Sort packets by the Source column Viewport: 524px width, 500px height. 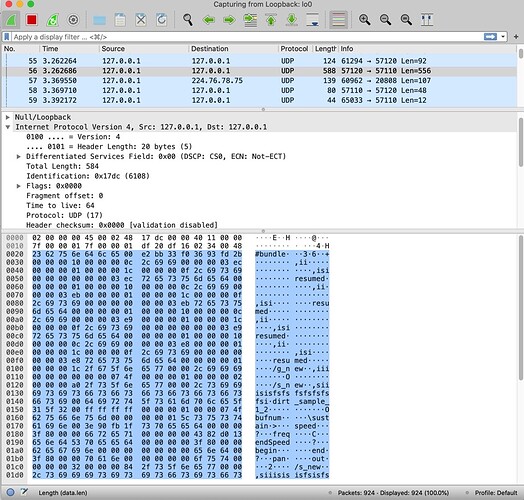pyautogui.click(x=144, y=49)
